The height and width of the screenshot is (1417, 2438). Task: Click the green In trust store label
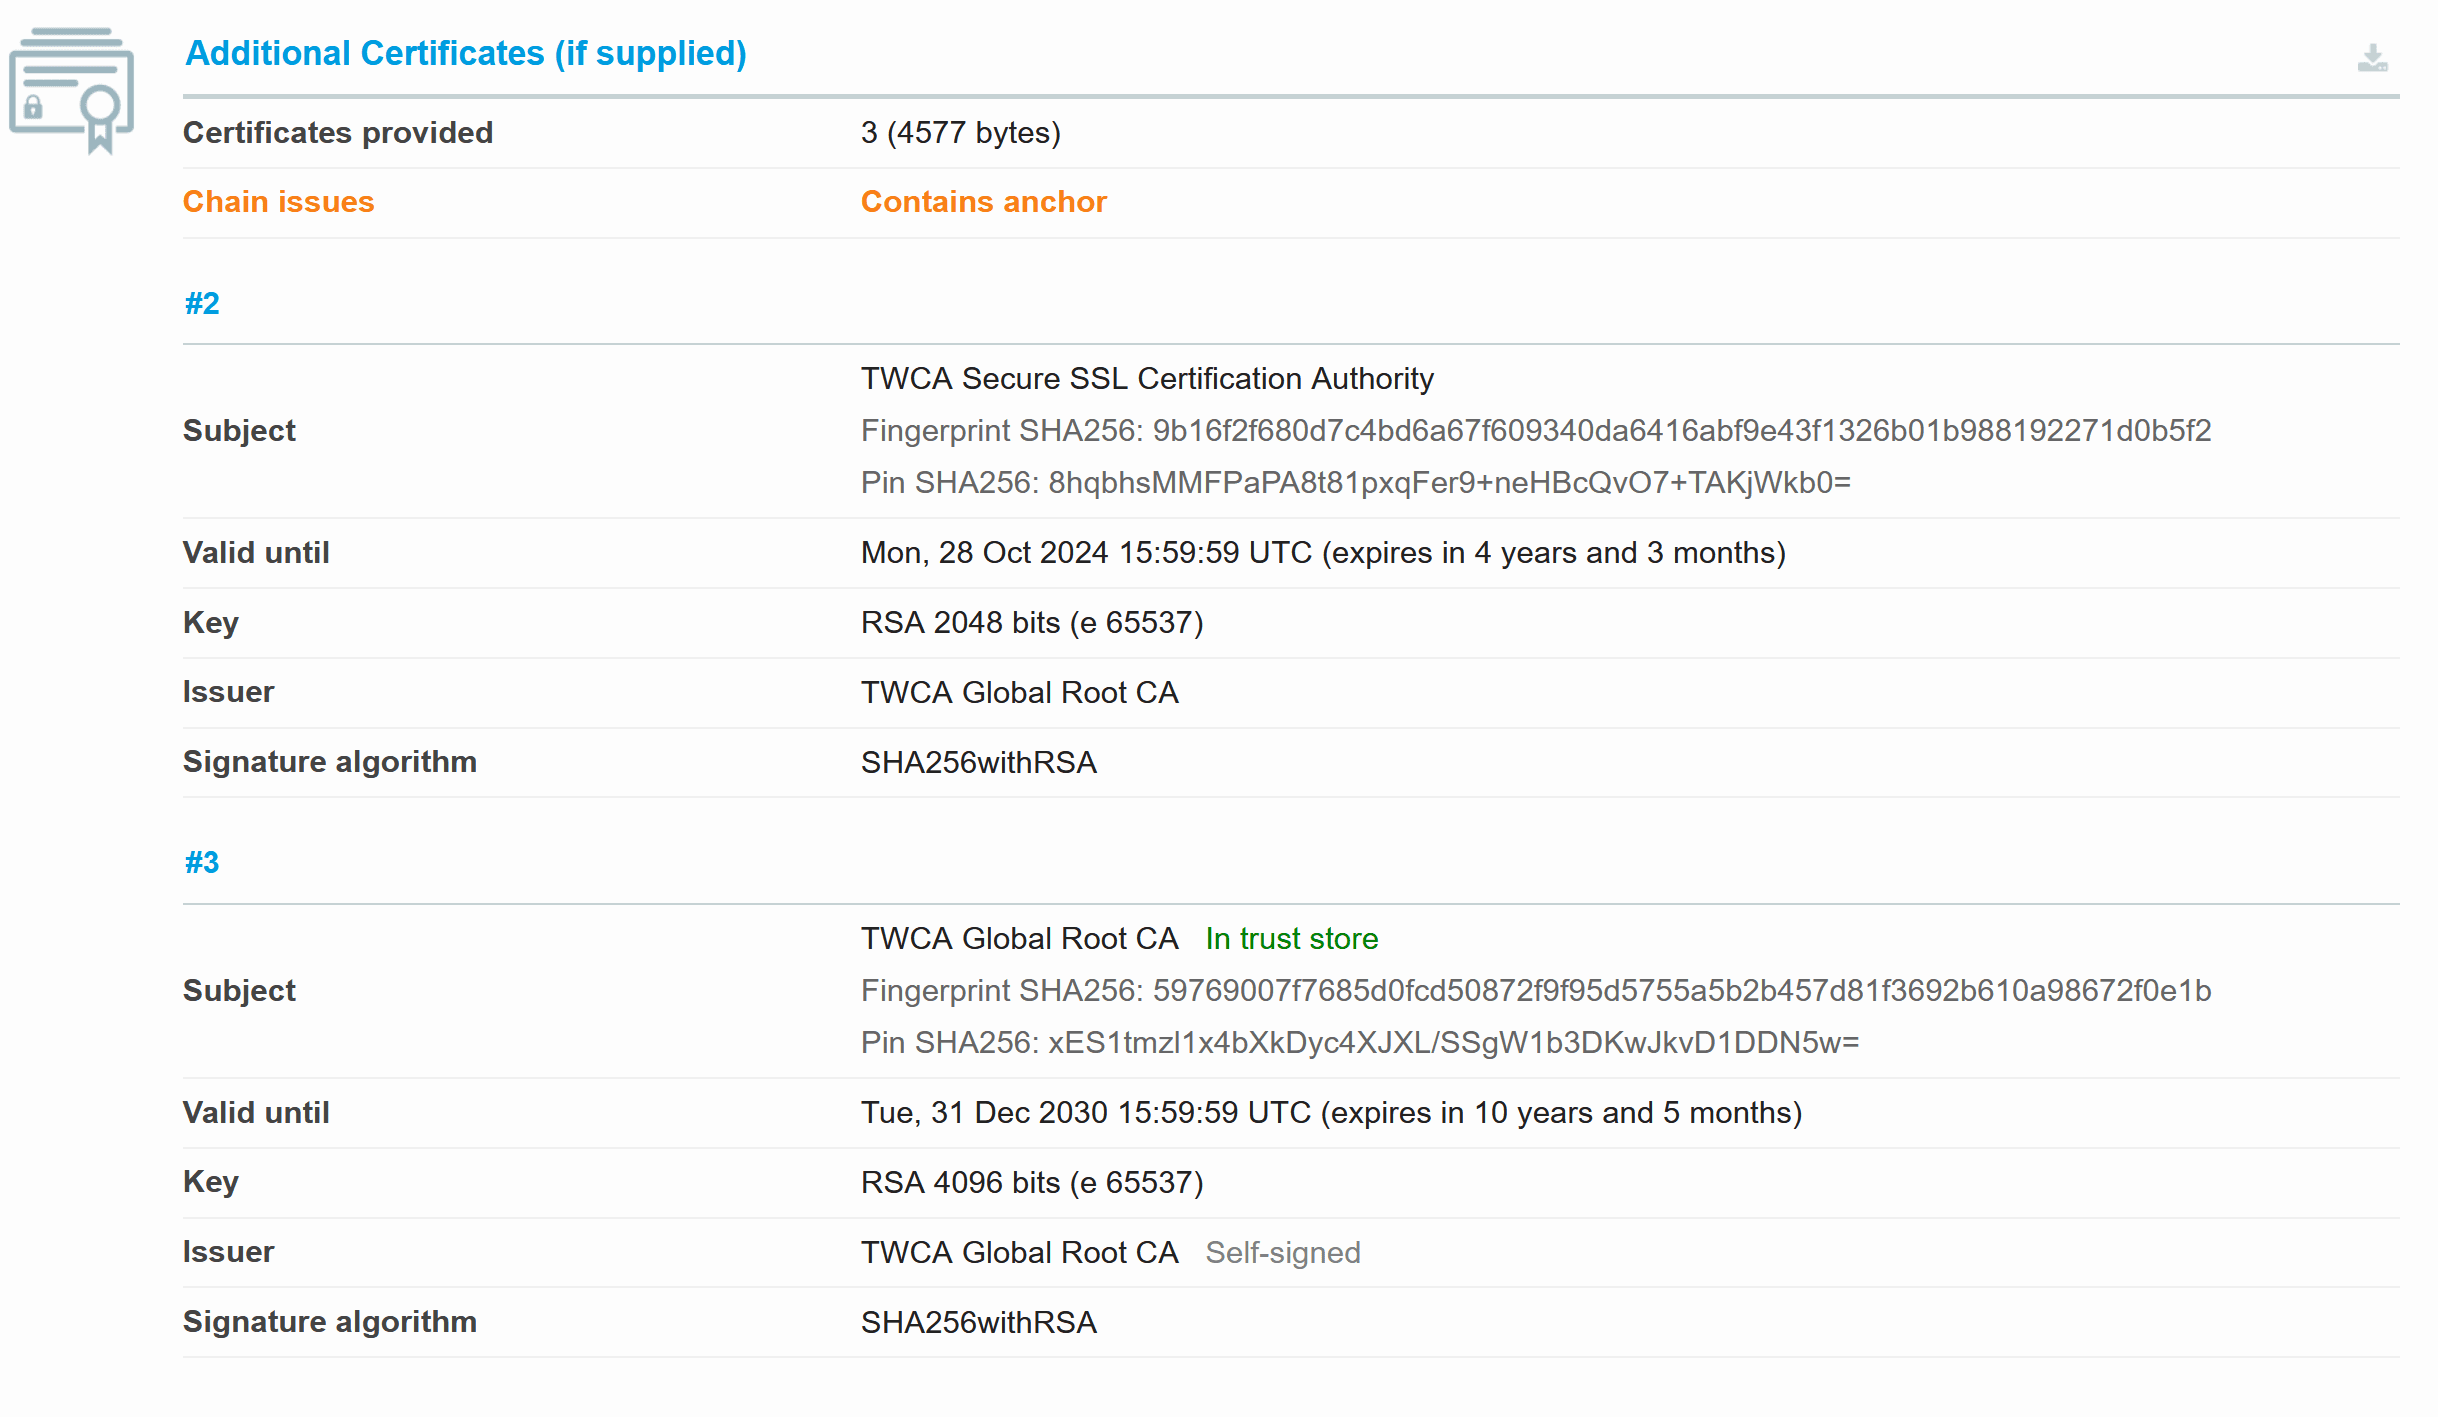(x=1291, y=939)
